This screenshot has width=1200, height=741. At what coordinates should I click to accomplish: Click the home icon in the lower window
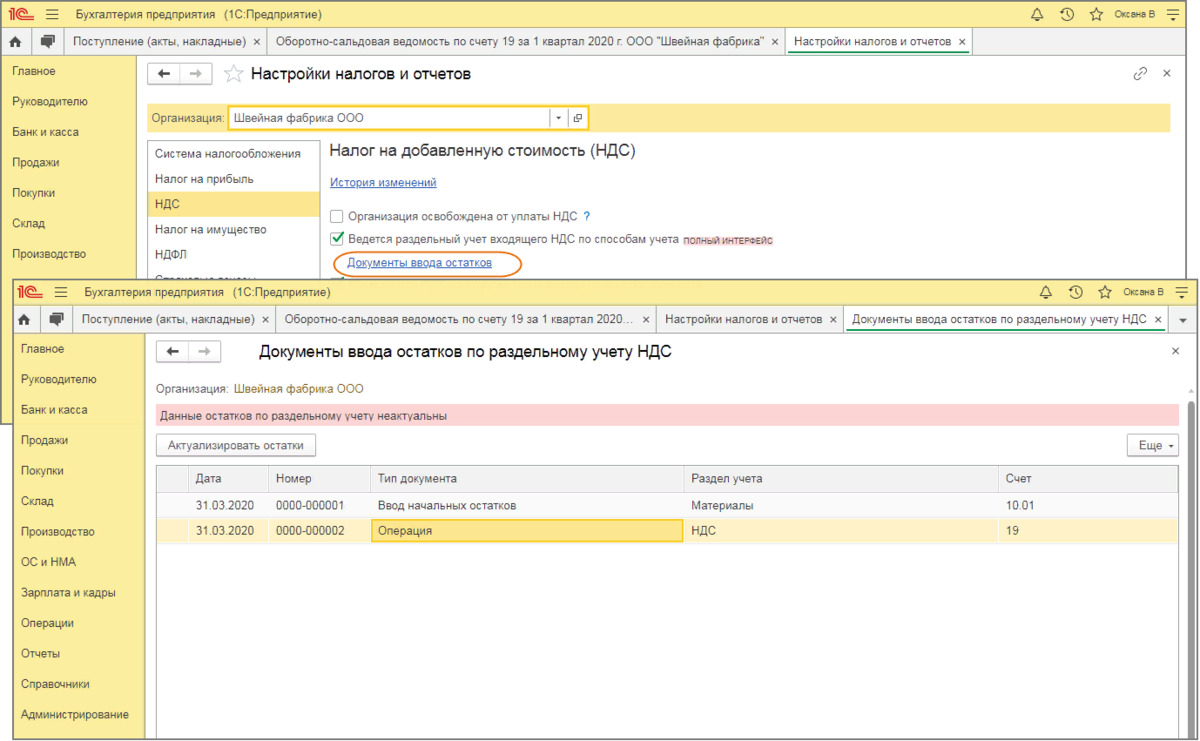pyautogui.click(x=25, y=320)
